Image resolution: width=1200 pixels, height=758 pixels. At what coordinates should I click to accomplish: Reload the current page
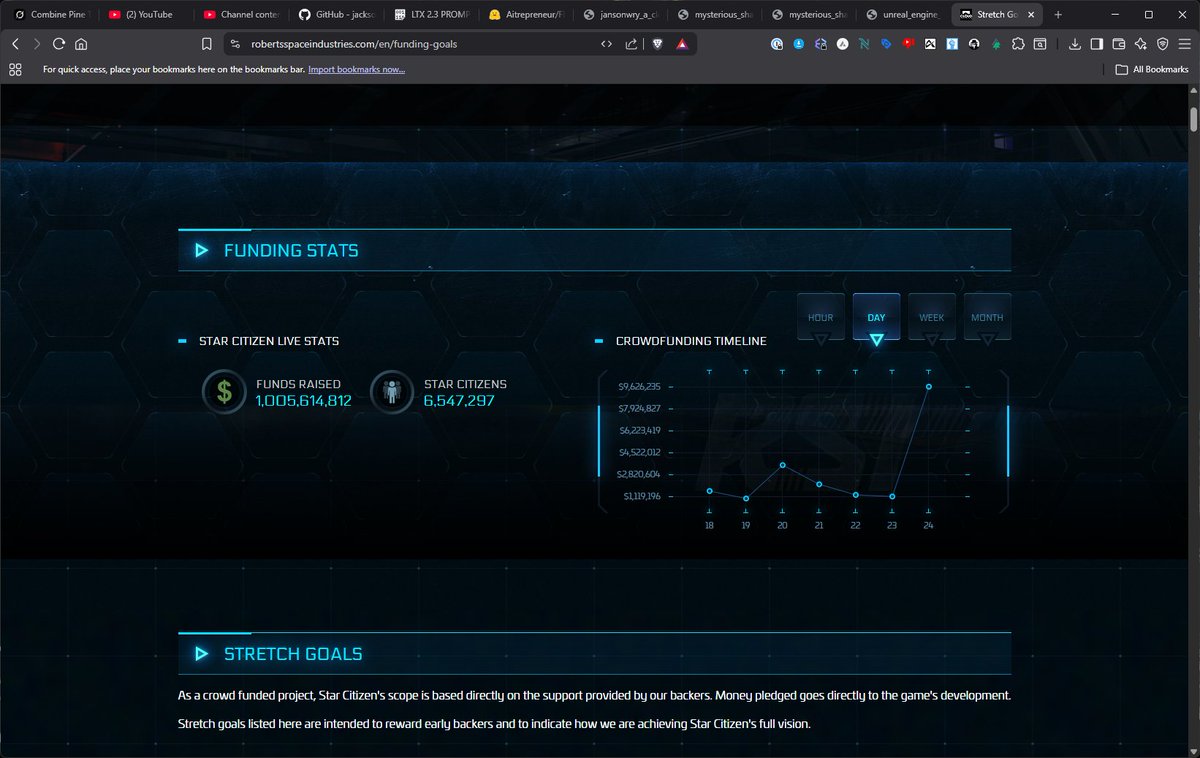point(59,44)
